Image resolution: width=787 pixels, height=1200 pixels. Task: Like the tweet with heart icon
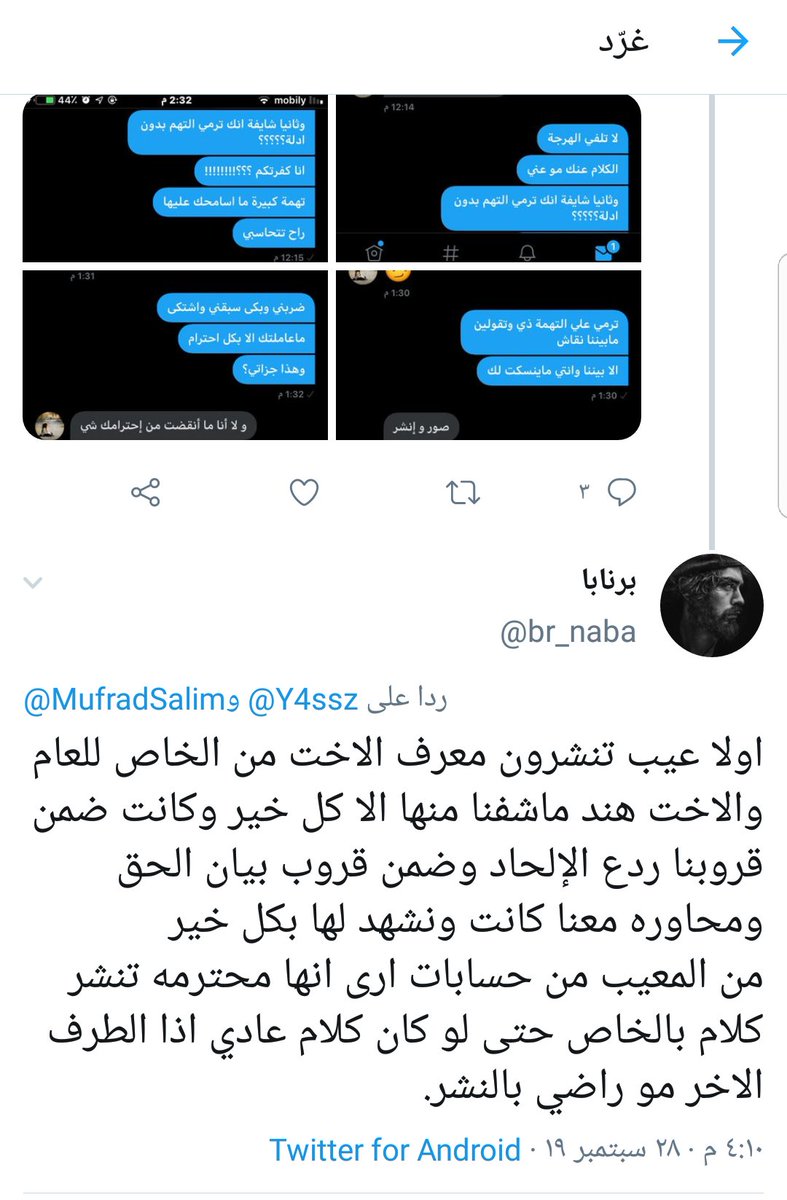point(303,492)
